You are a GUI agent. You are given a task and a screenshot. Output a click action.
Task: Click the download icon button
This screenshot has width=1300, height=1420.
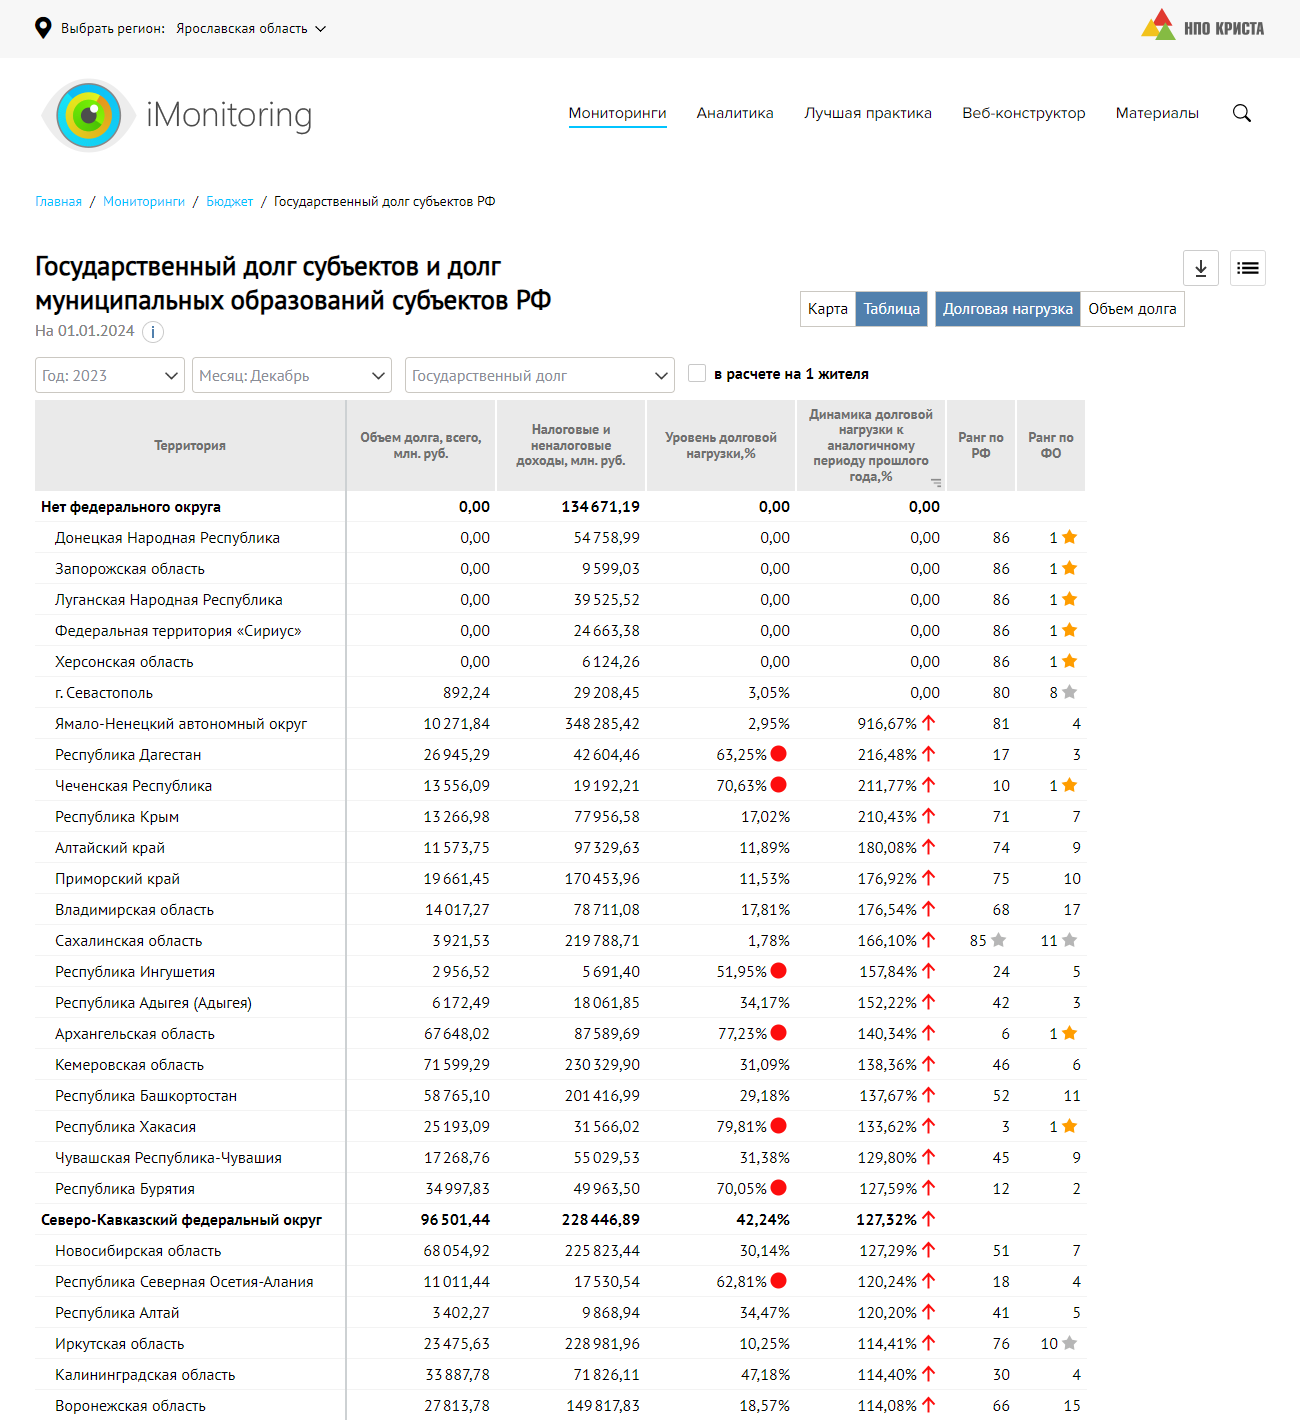click(x=1200, y=268)
